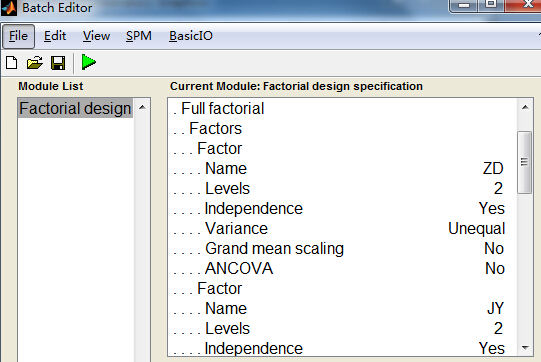The width and height of the screenshot is (541, 362).
Task: Run the batch with green play arrow
Action: click(89, 62)
